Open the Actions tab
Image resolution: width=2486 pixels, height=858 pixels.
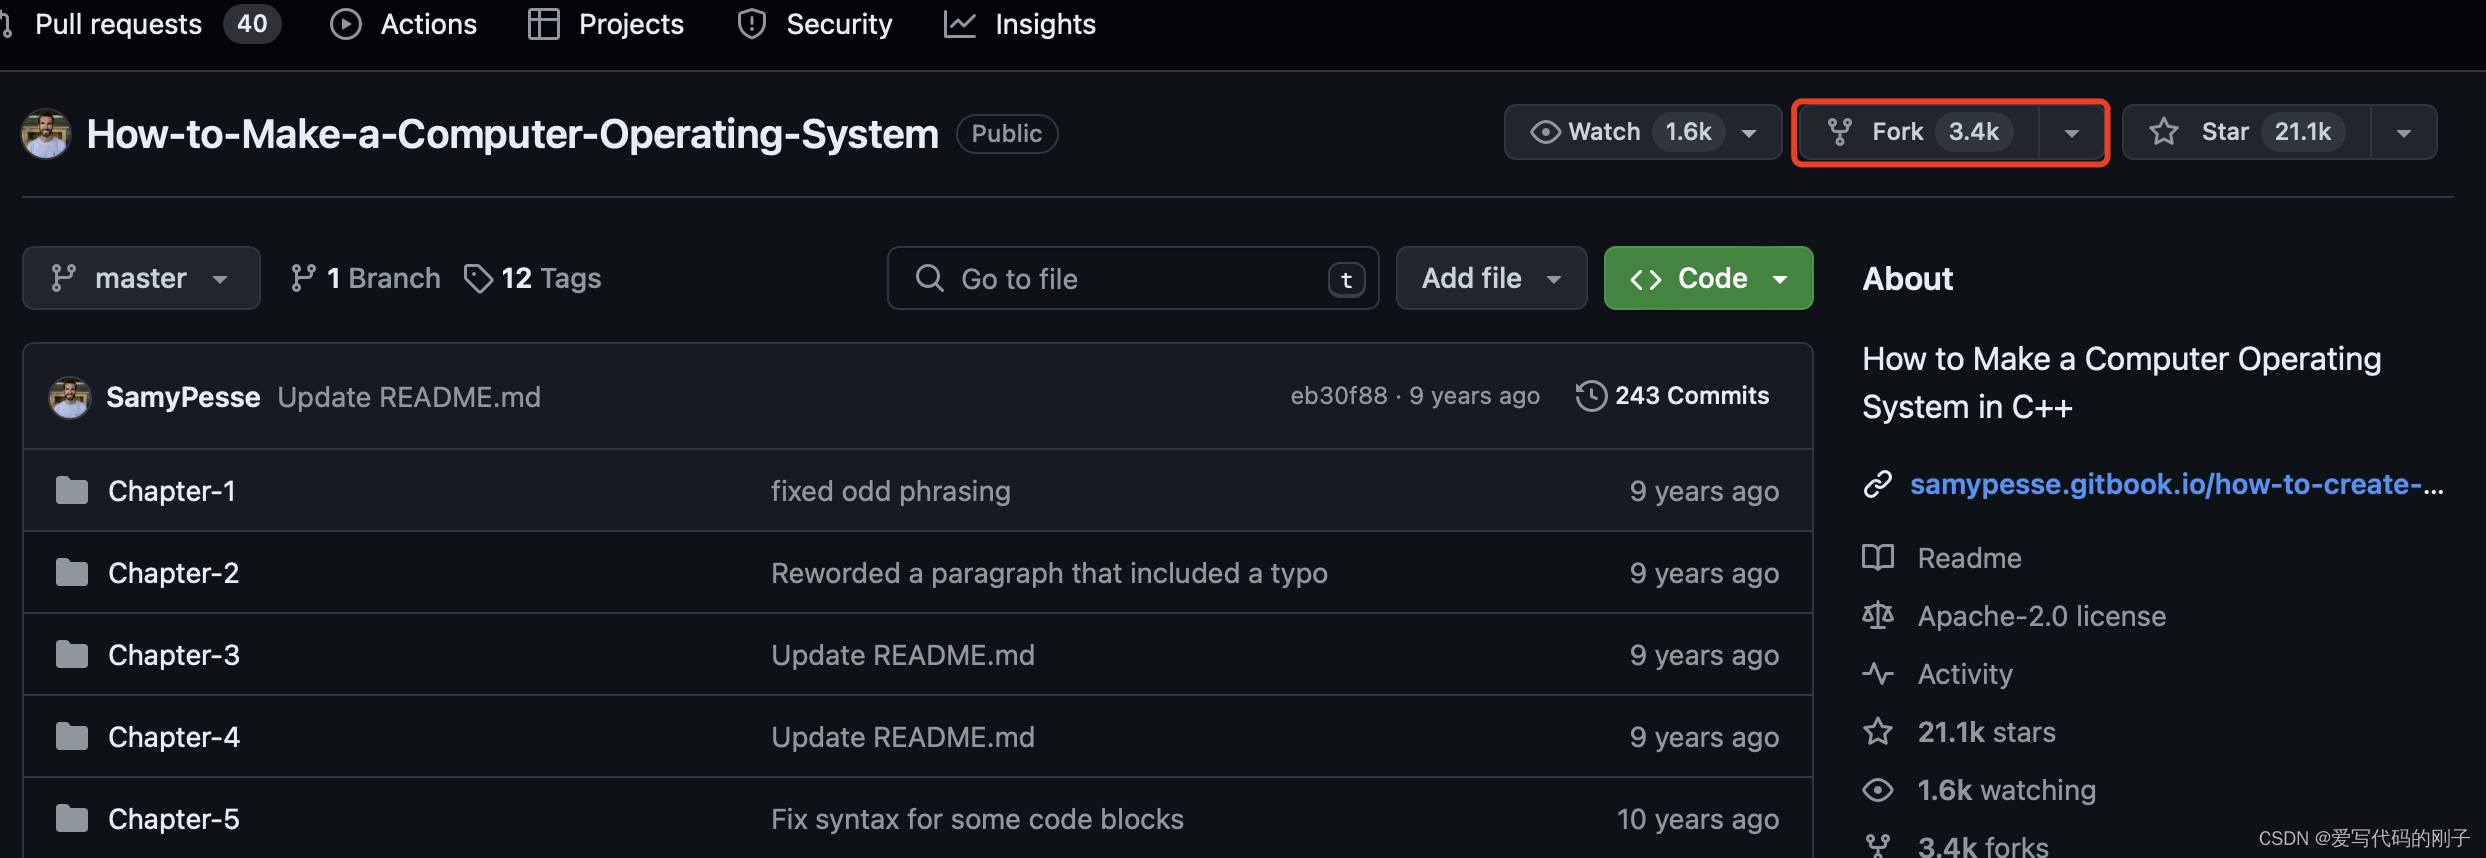(x=404, y=24)
